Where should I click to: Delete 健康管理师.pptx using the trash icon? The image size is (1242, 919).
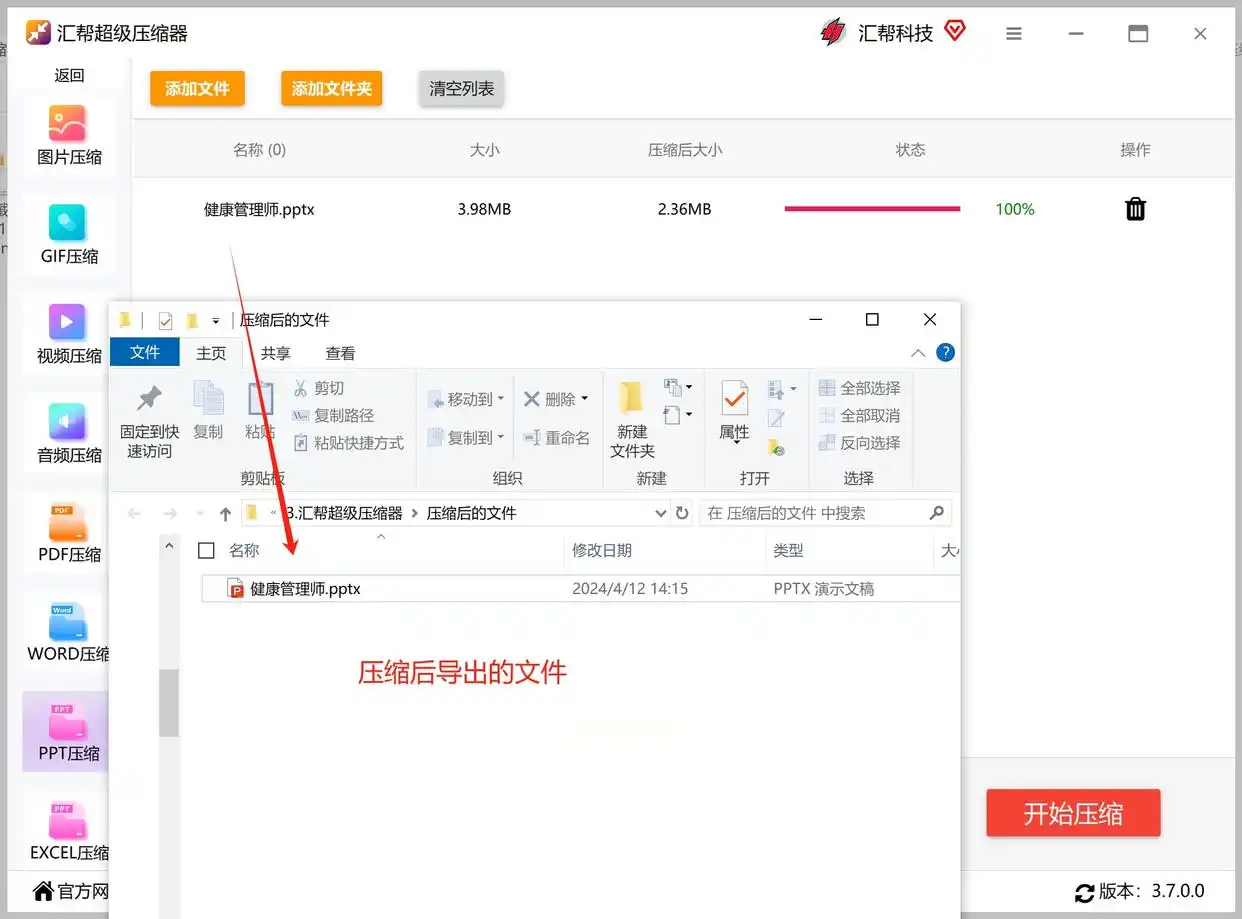tap(1135, 209)
